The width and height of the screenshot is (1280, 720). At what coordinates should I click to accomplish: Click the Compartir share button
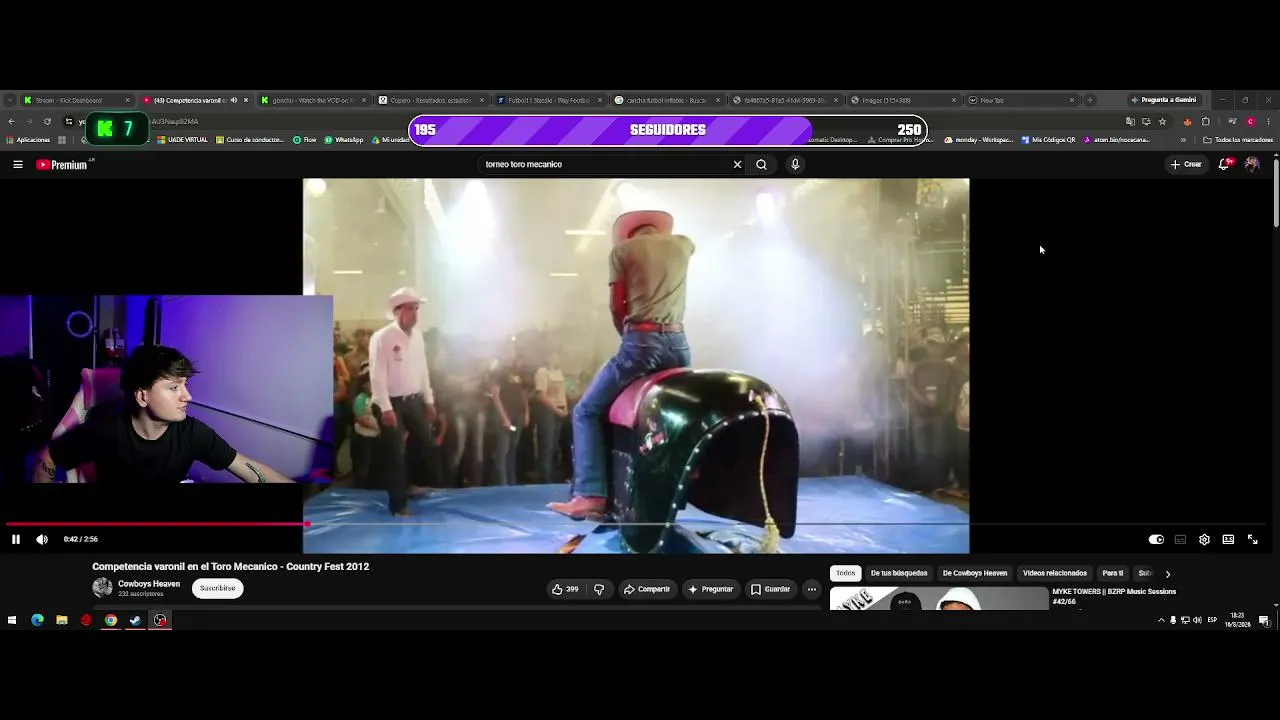coord(647,589)
